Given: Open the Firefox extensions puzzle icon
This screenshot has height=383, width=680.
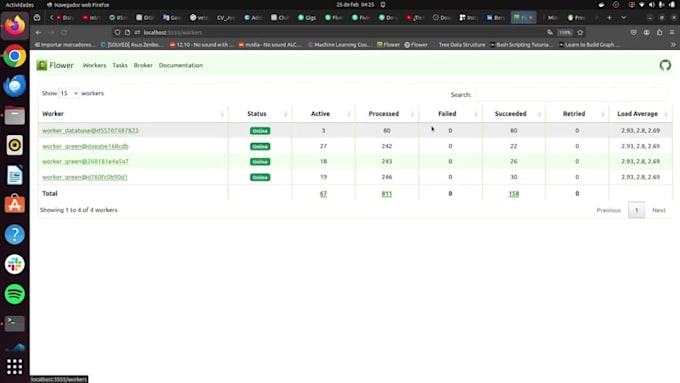Looking at the screenshot, I should (x=659, y=33).
